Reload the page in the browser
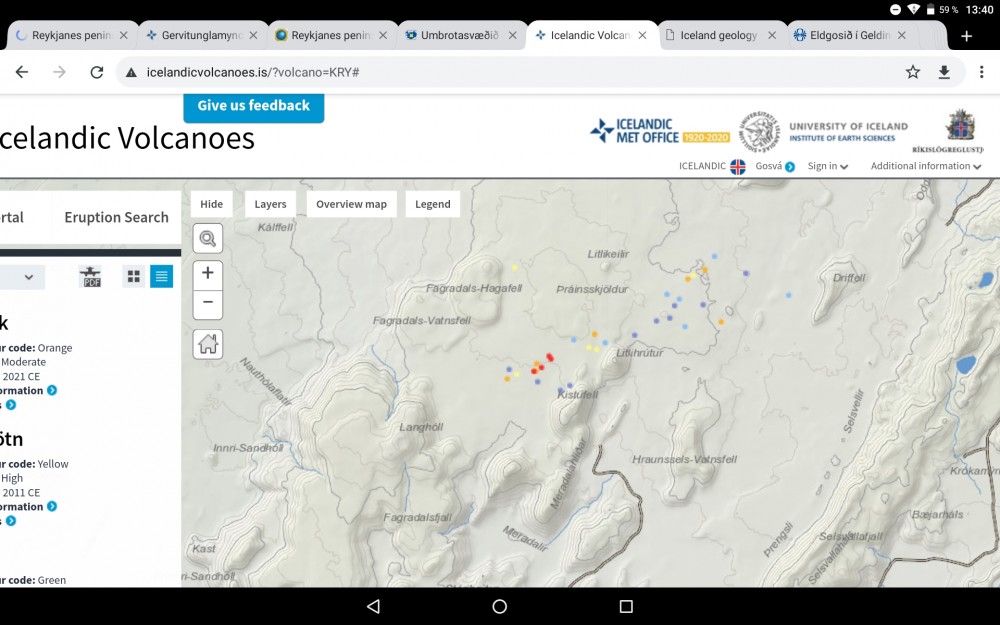Viewport: 1000px width, 625px height. pyautogui.click(x=96, y=72)
